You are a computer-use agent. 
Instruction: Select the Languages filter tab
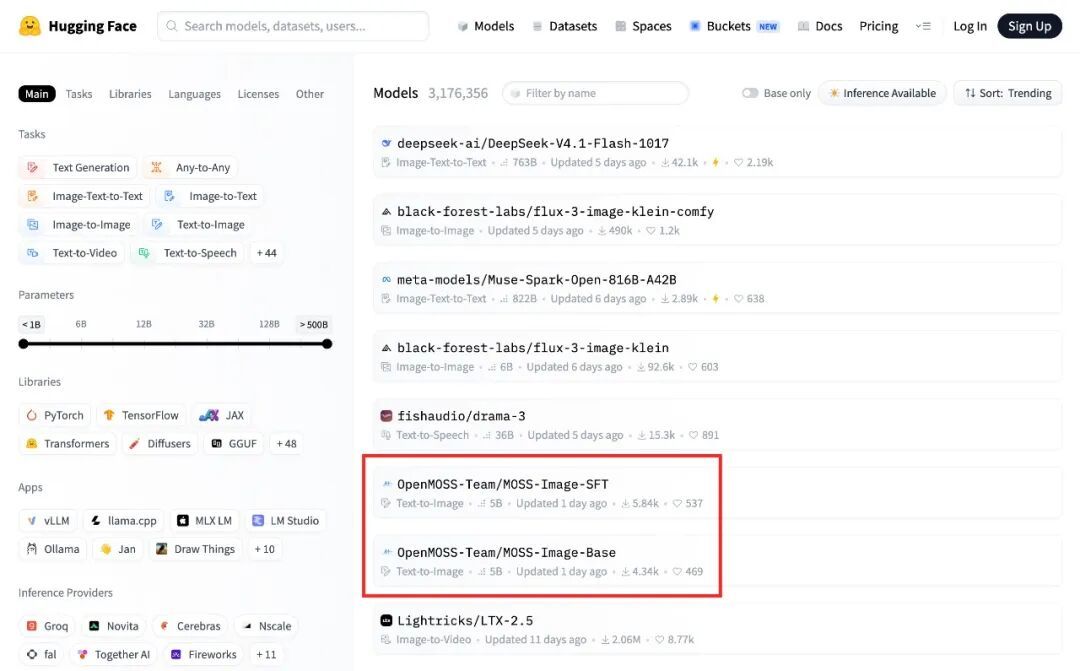(194, 94)
